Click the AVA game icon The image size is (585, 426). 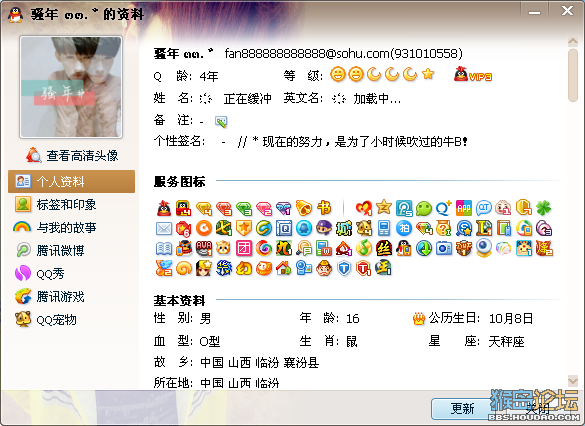[x=204, y=248]
